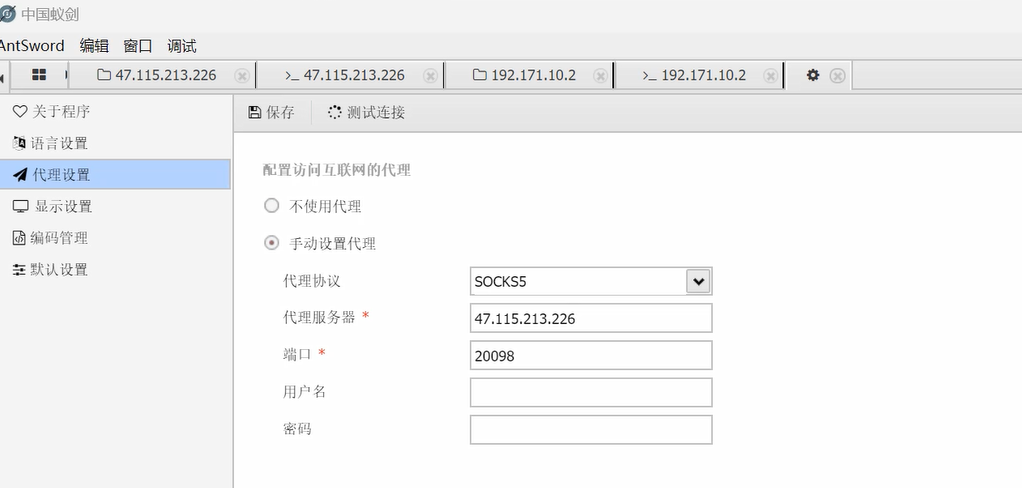
Task: Open 关于程序 in sidebar
Action: click(x=115, y=111)
